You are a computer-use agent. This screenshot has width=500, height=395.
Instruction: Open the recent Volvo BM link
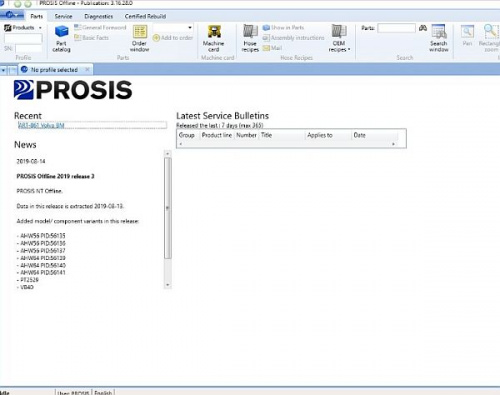tap(41, 125)
